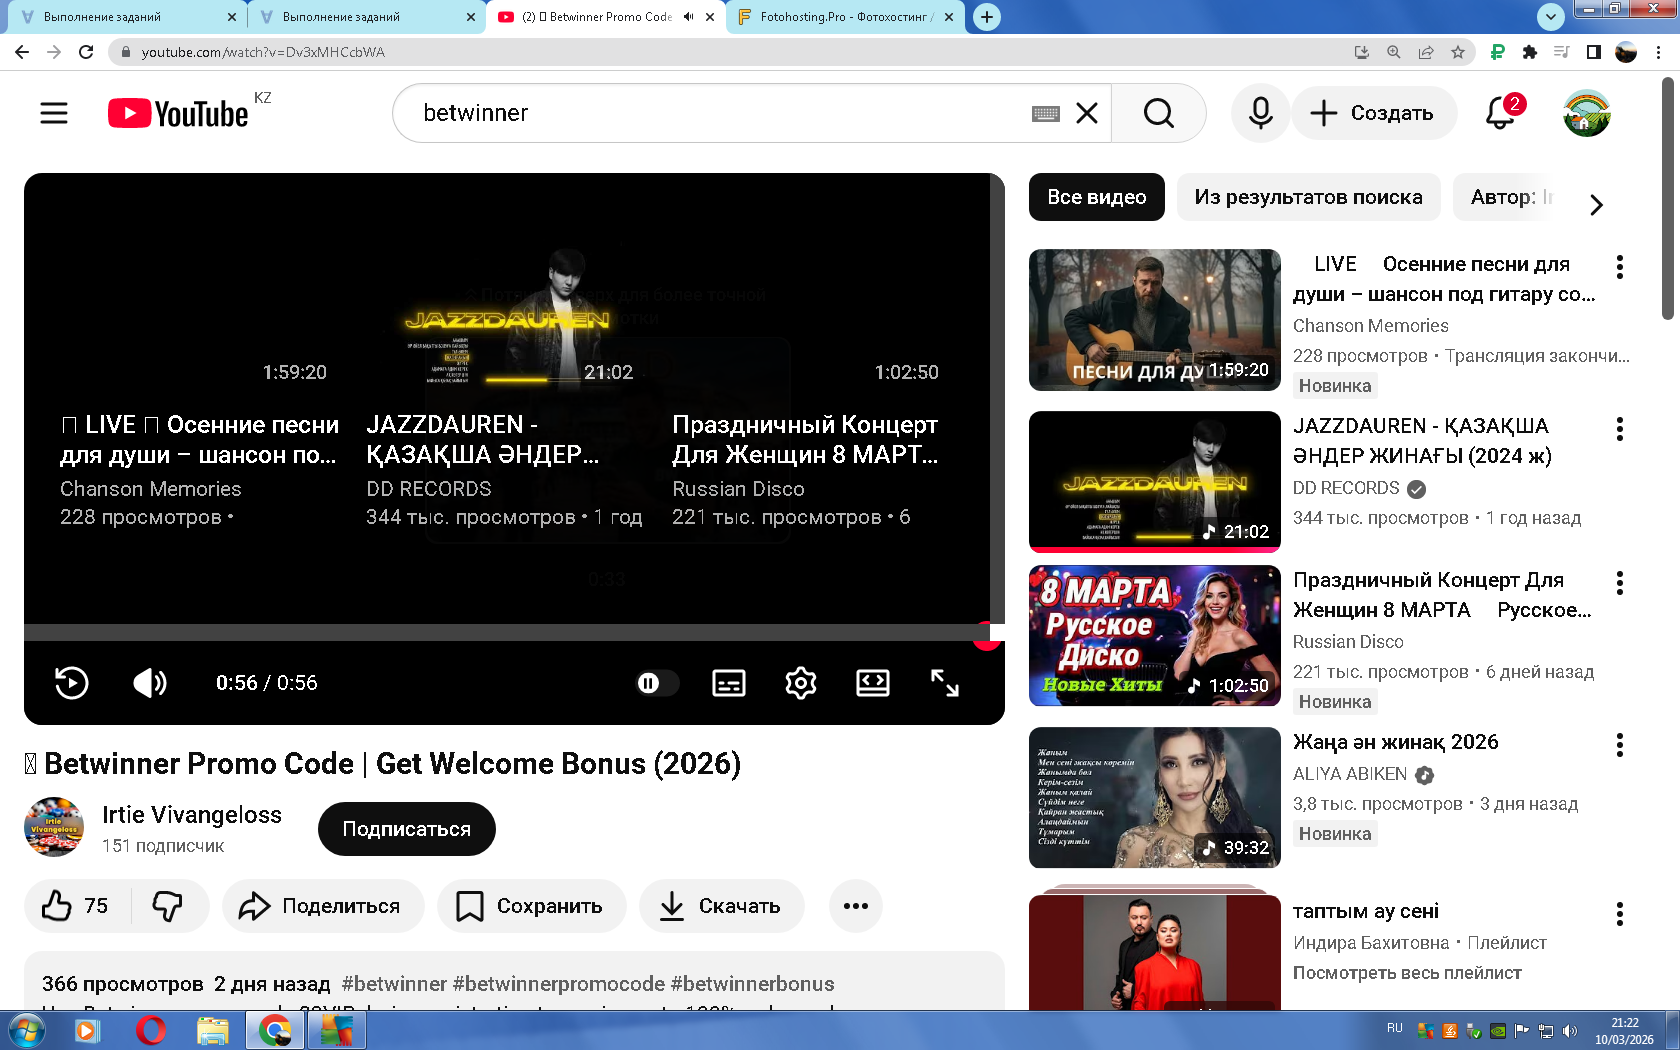The height and width of the screenshot is (1050, 1680).
Task: Save video with Сохранить
Action: click(x=531, y=906)
